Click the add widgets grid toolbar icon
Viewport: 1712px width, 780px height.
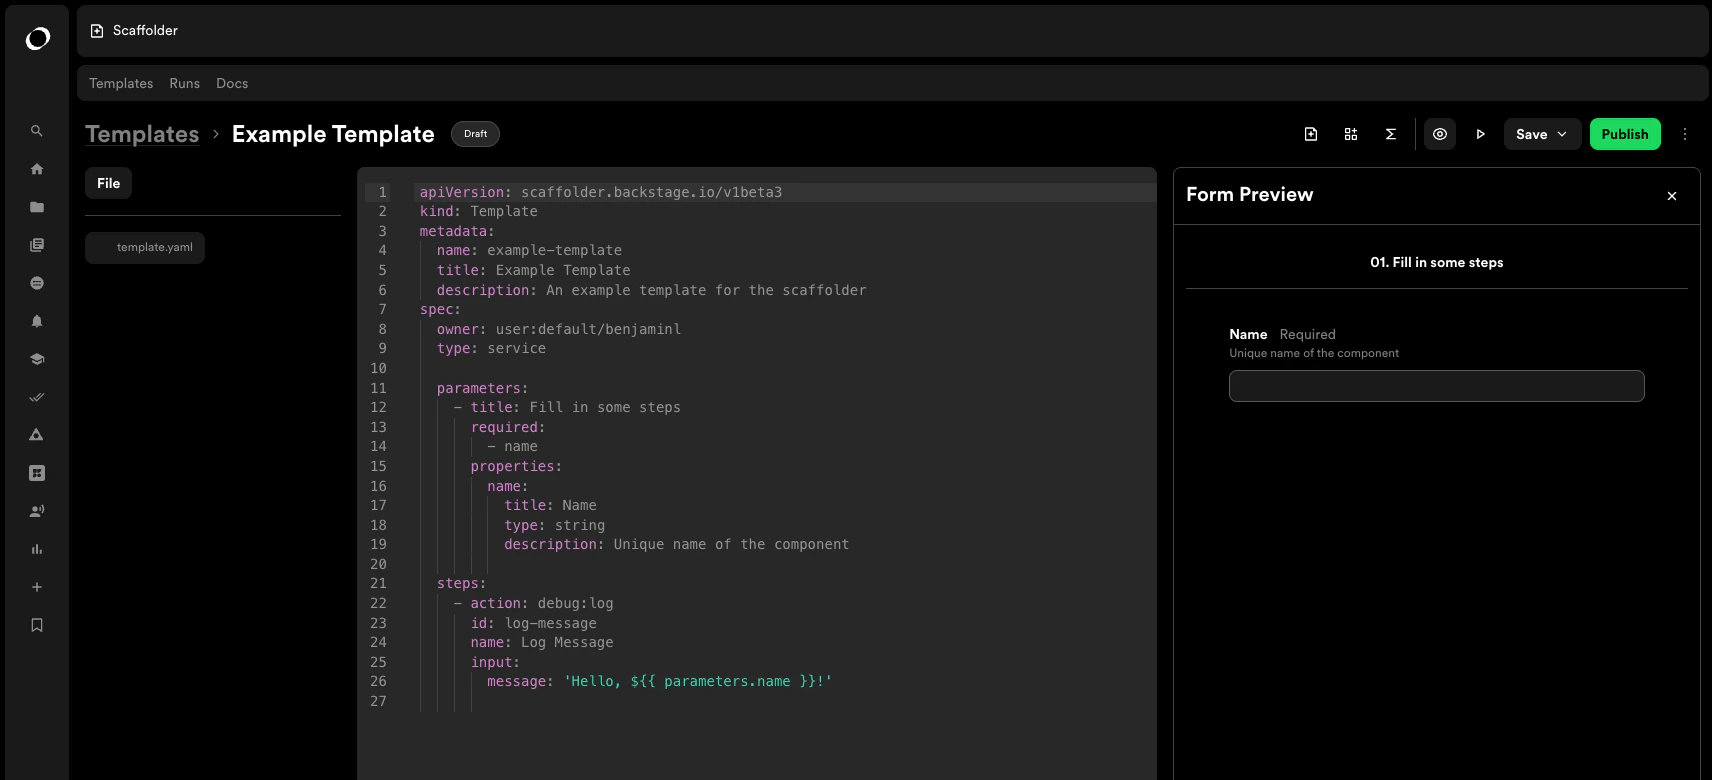pos(1351,134)
